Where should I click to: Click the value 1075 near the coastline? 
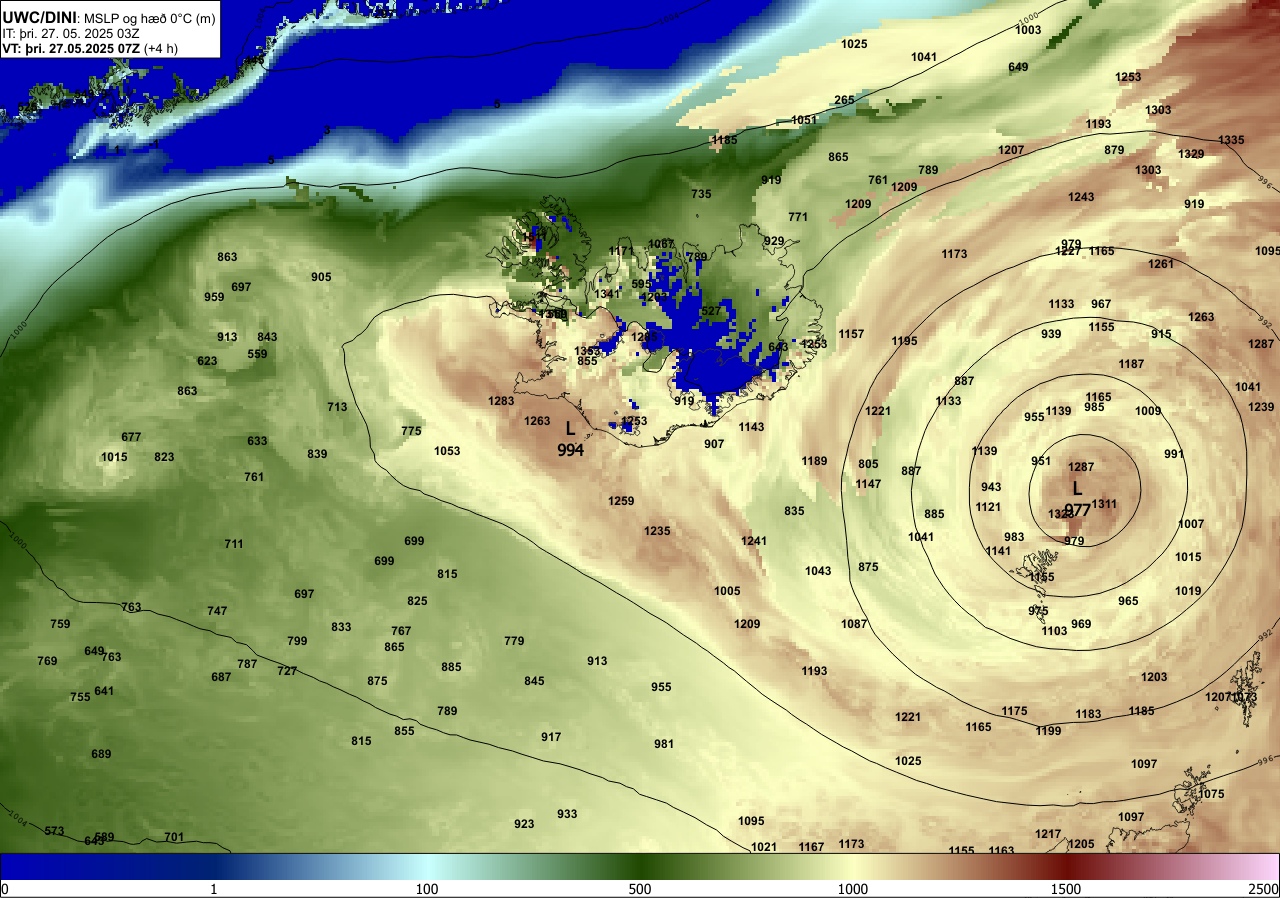coord(1211,794)
